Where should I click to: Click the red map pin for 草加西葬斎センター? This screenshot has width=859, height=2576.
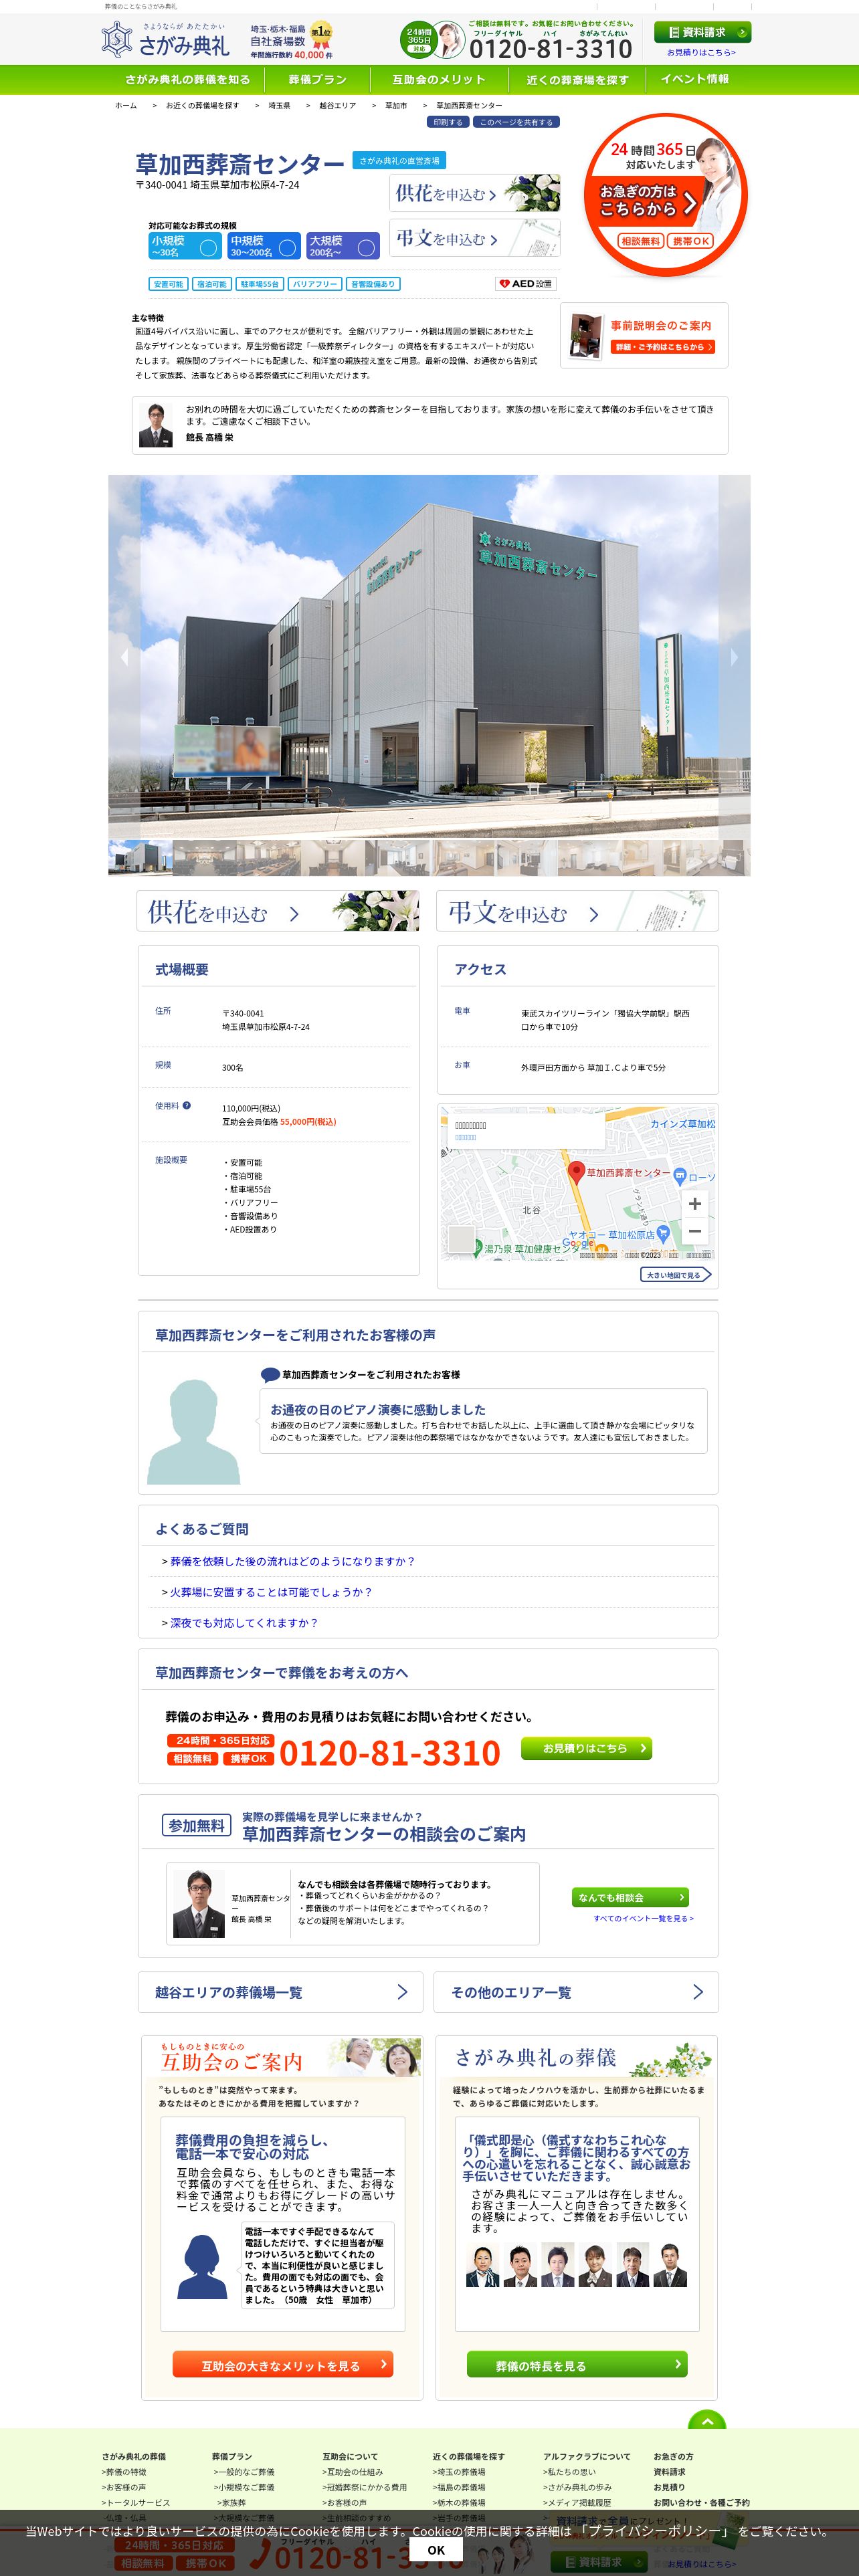click(x=576, y=1173)
